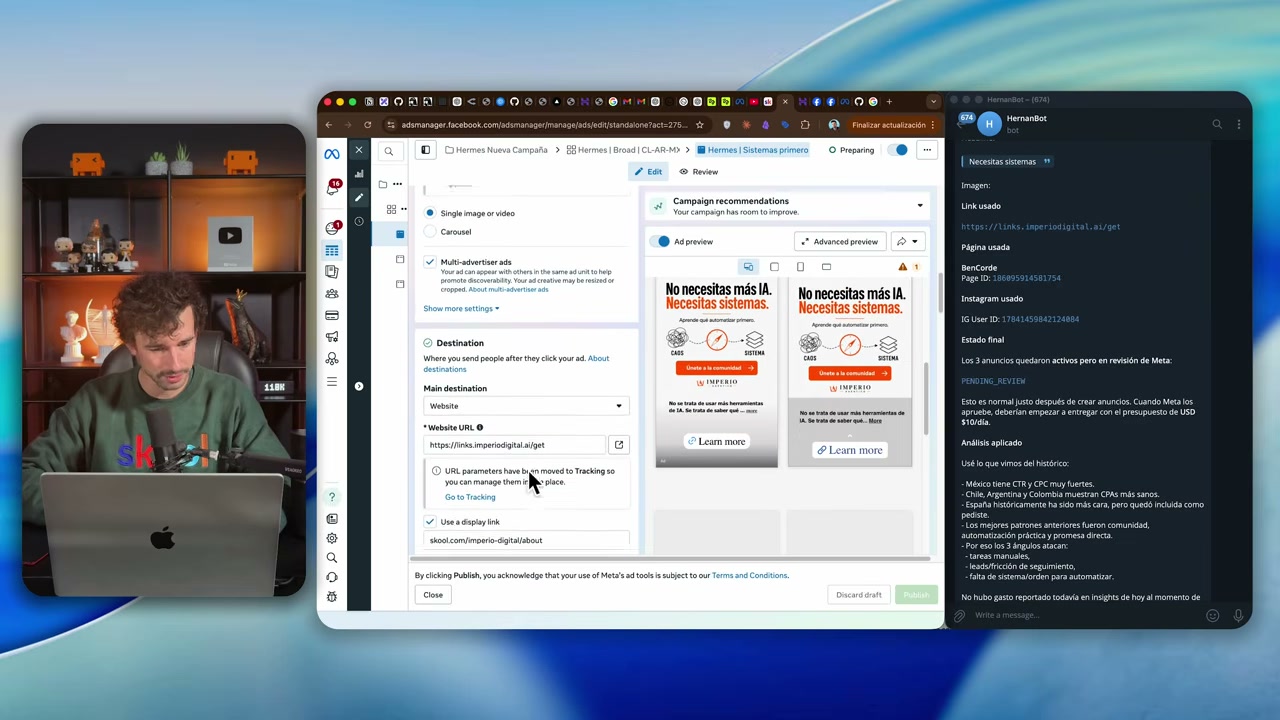
Task: Uncheck the Use a display link checkbox
Action: (430, 522)
